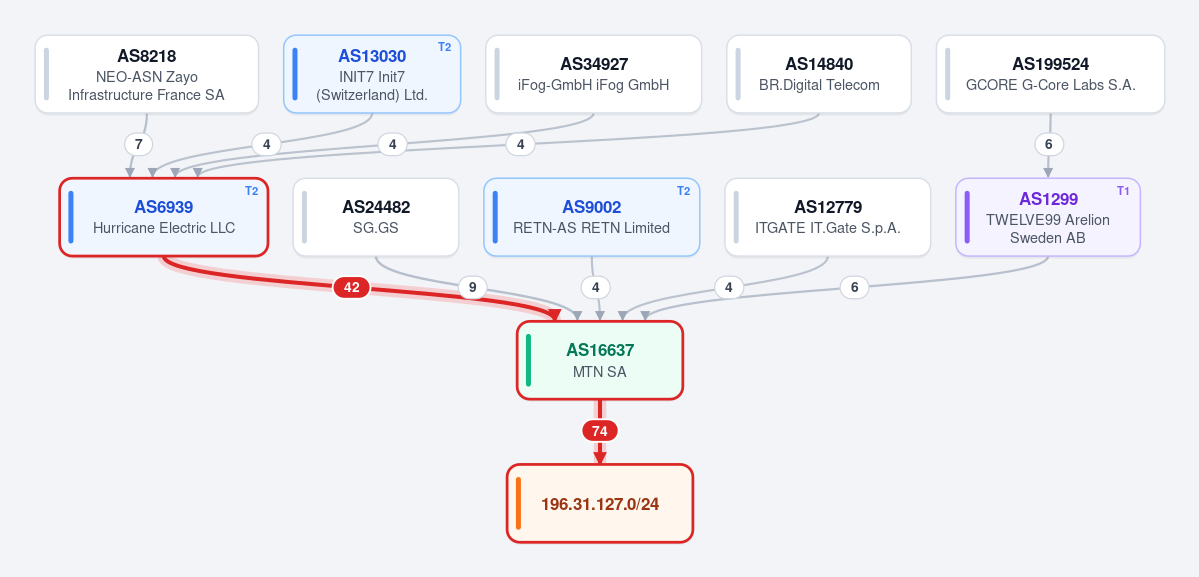The width and height of the screenshot is (1199, 577).
Task: Click the T2 badge on AS9002
Action: click(x=684, y=191)
